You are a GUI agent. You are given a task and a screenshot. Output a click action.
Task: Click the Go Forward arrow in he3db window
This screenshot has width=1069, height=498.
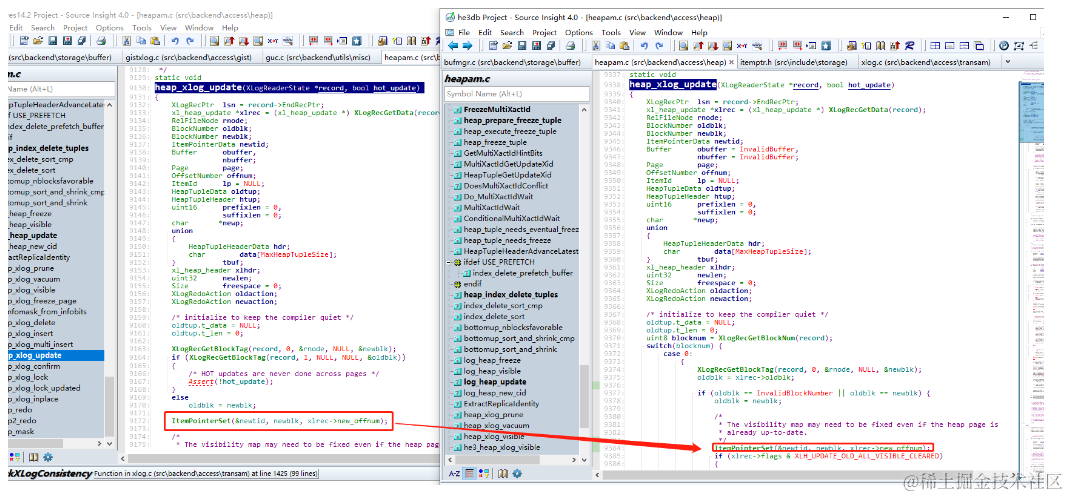click(466, 46)
